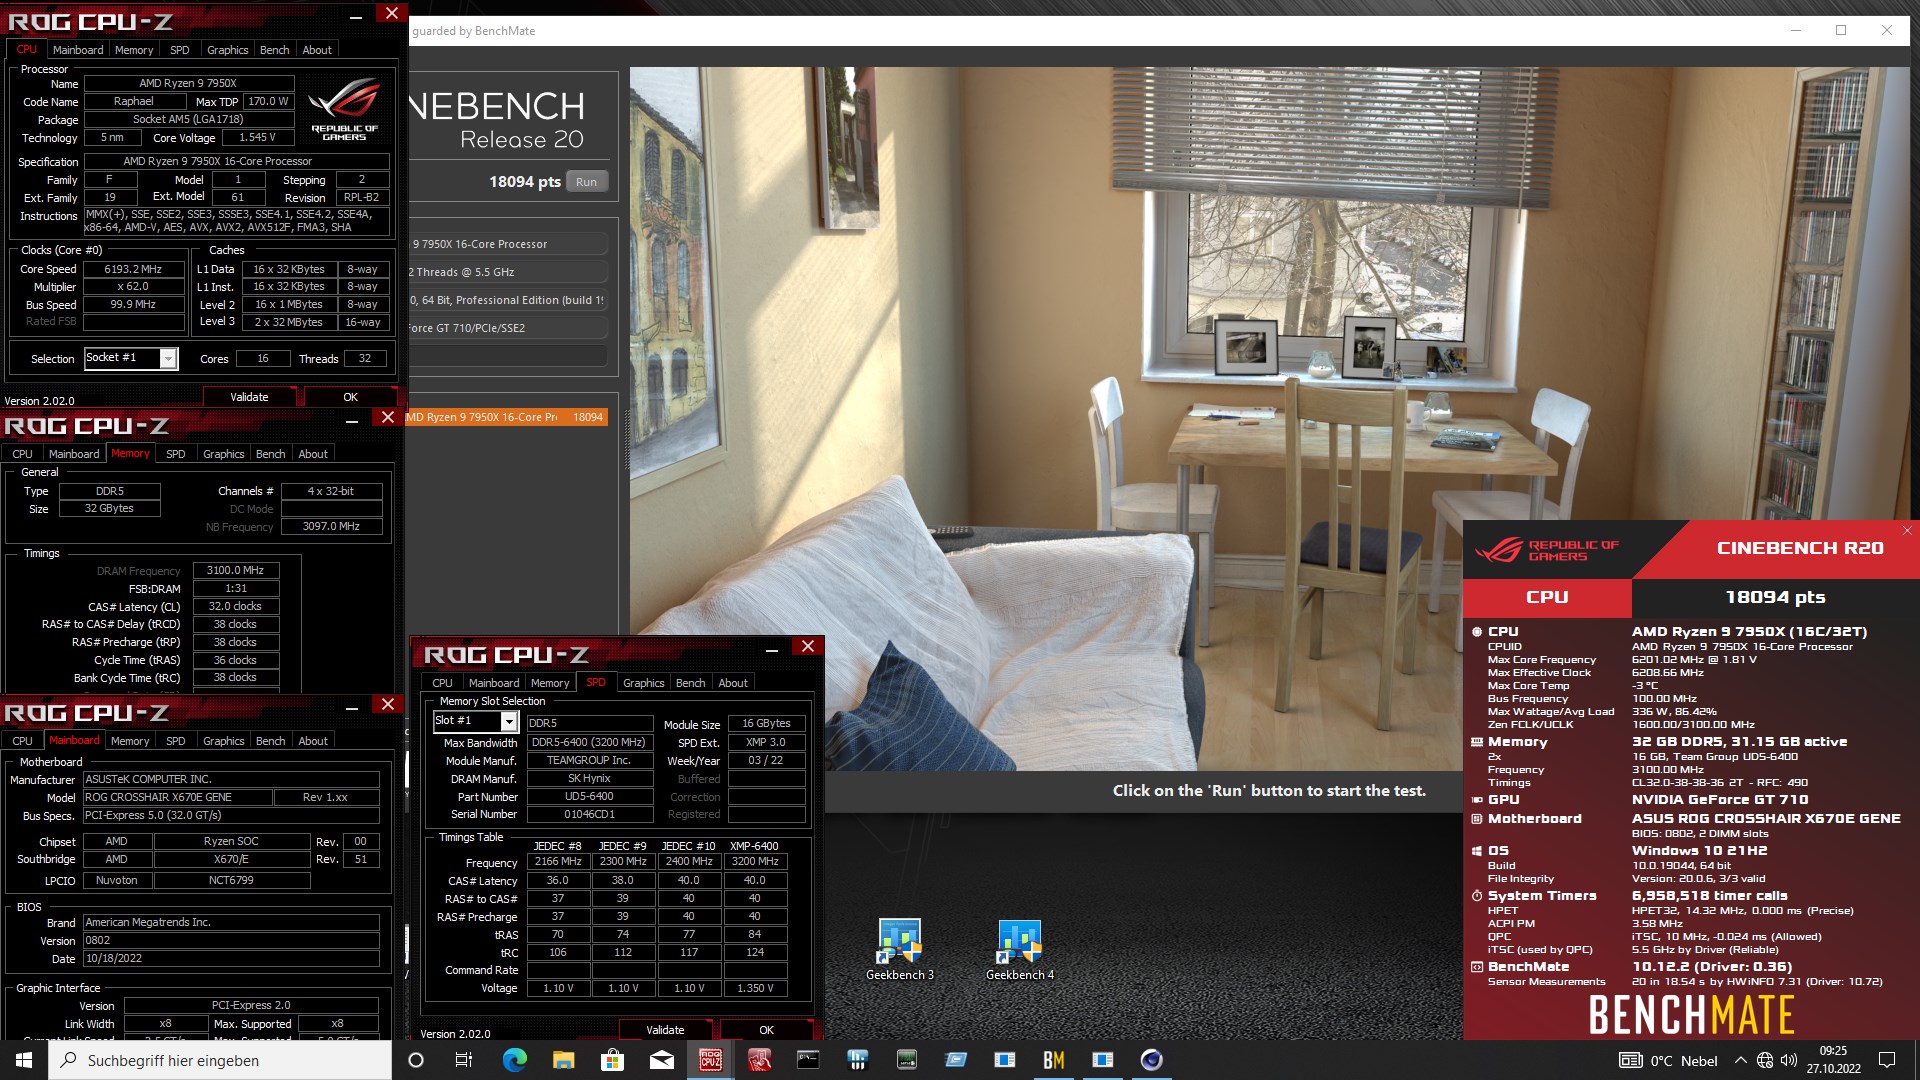Image resolution: width=1920 pixels, height=1080 pixels.
Task: Click the blue bars app taskbar icon
Action: (857, 1060)
